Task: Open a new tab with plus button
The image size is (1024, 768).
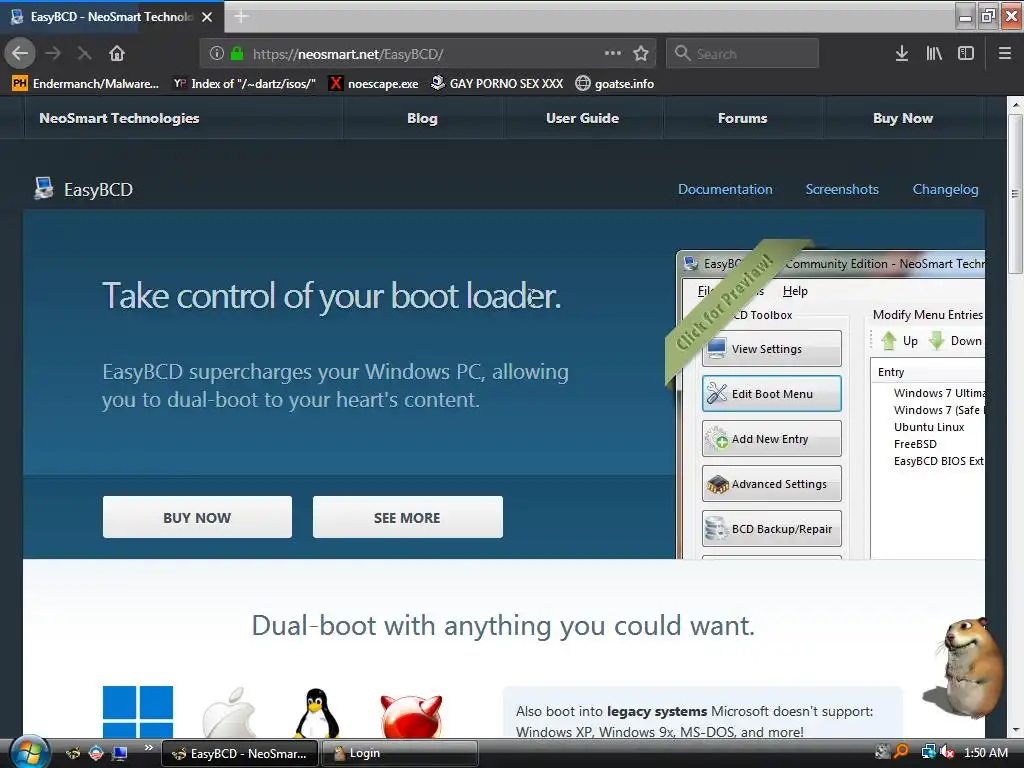Action: coord(241,16)
